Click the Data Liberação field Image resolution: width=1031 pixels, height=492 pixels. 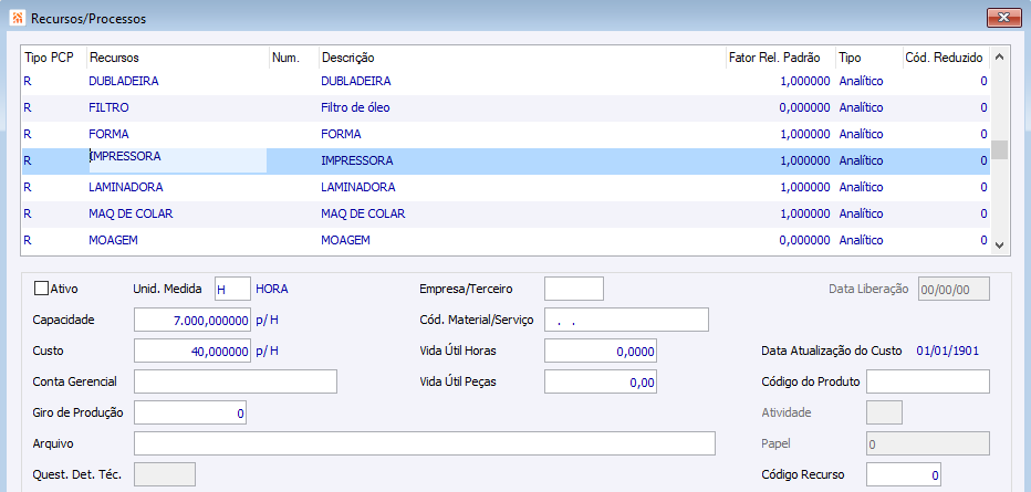(x=953, y=288)
